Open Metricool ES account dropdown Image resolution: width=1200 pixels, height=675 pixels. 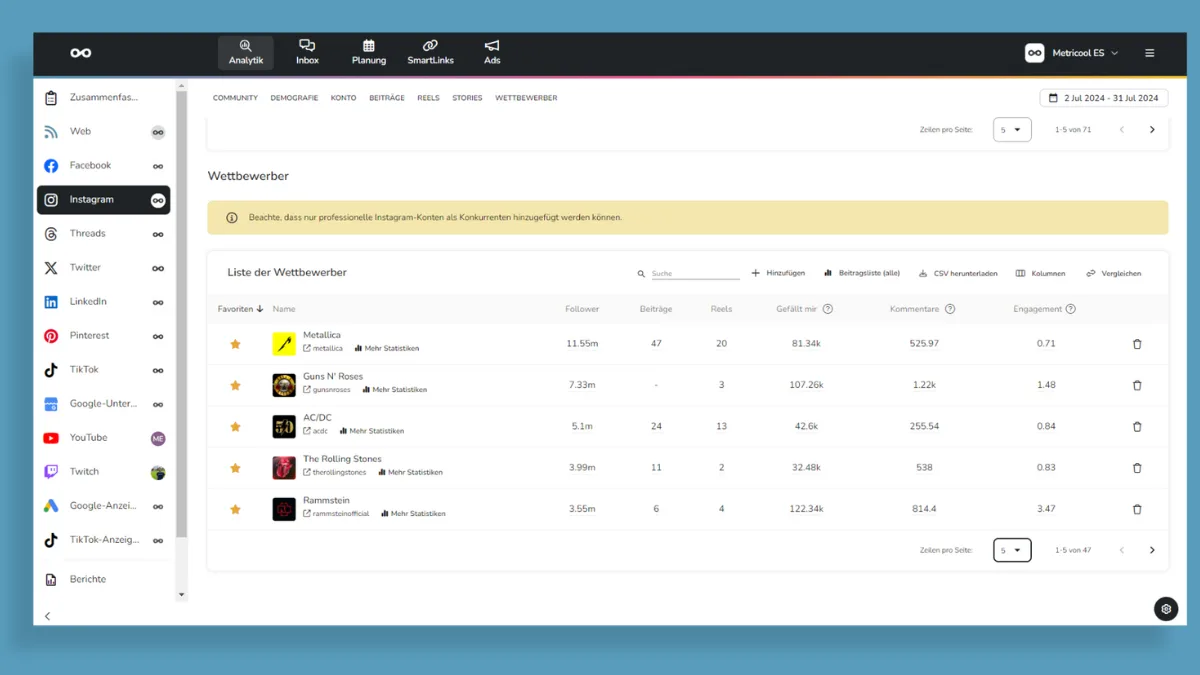click(x=1072, y=53)
